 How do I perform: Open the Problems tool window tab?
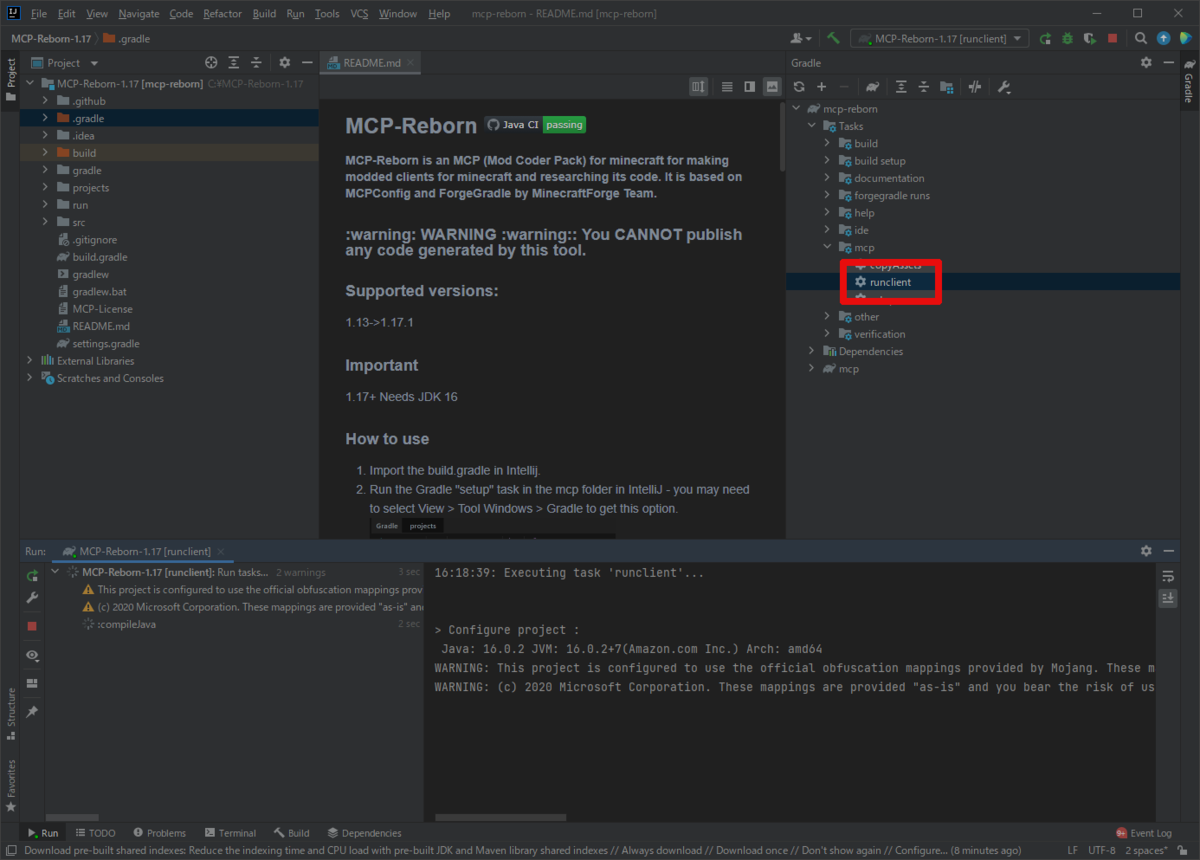coord(158,832)
